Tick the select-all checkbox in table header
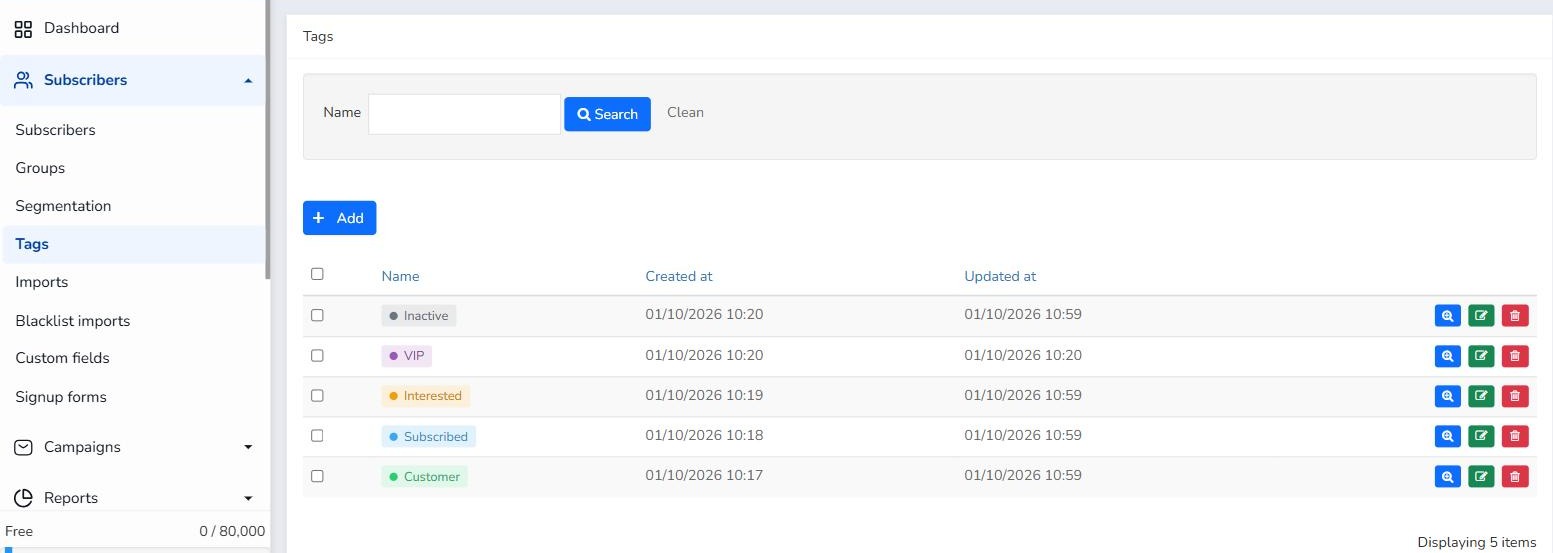This screenshot has height=553, width=1553. 317,274
